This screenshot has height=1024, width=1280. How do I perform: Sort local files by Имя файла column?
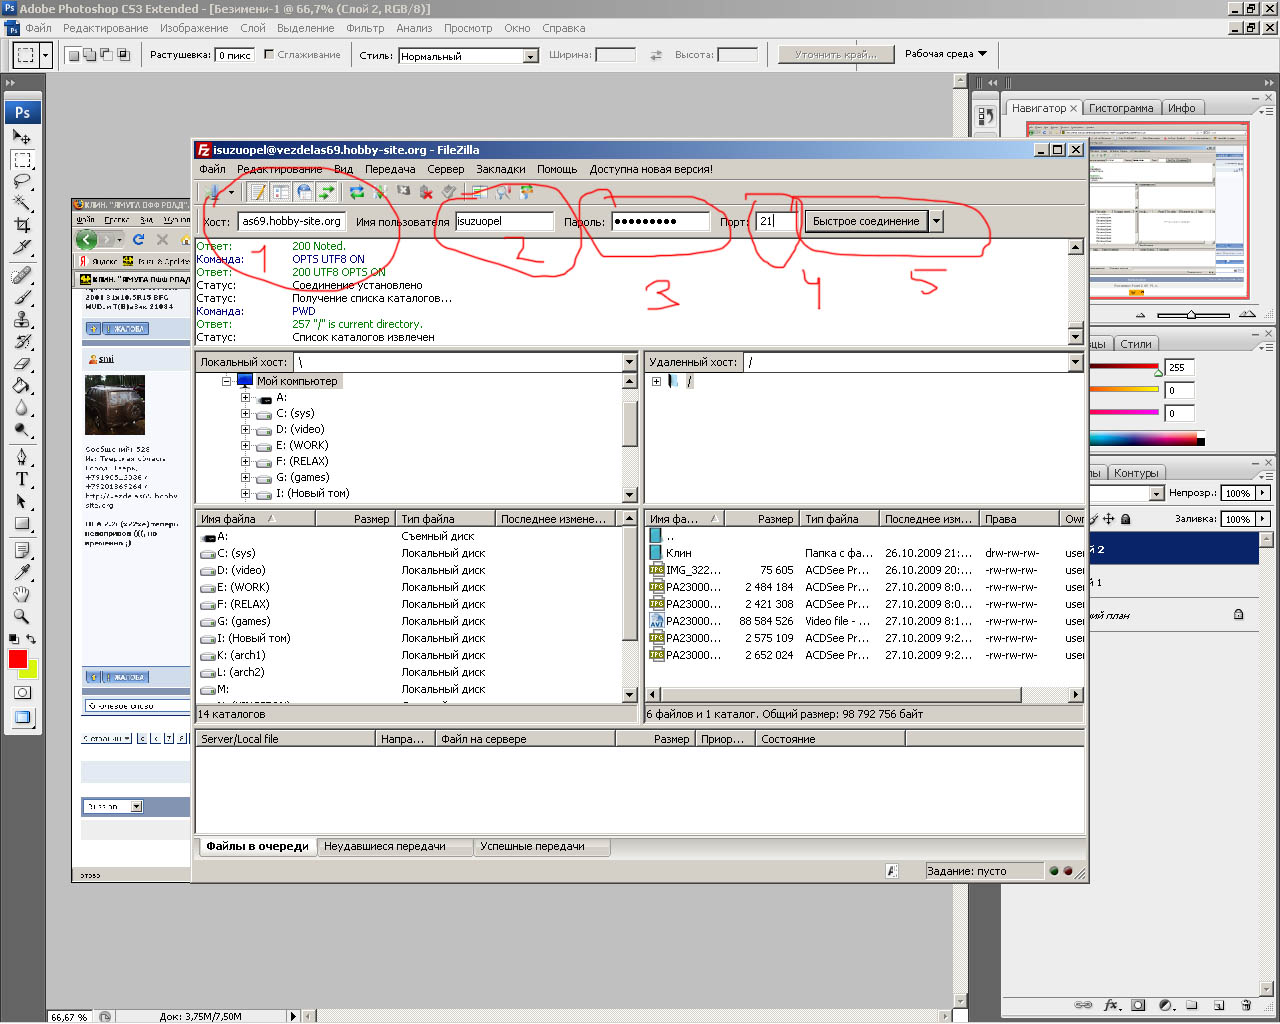(255, 519)
